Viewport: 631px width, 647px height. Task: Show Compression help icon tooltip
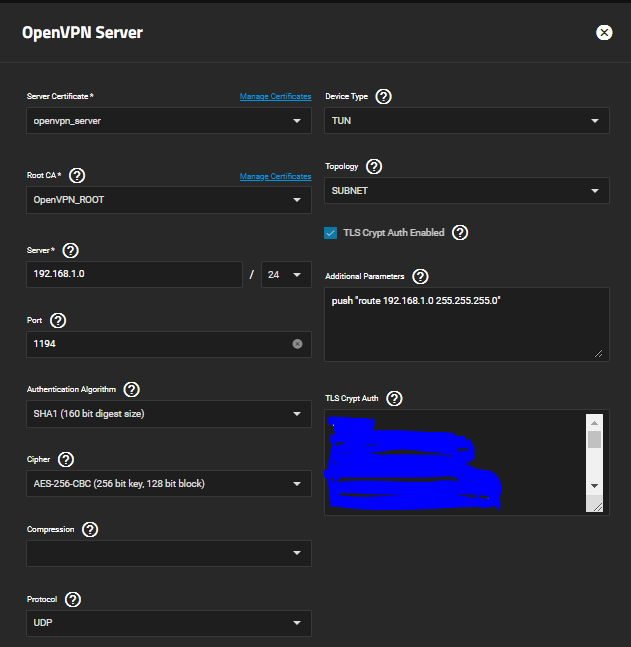pos(90,529)
